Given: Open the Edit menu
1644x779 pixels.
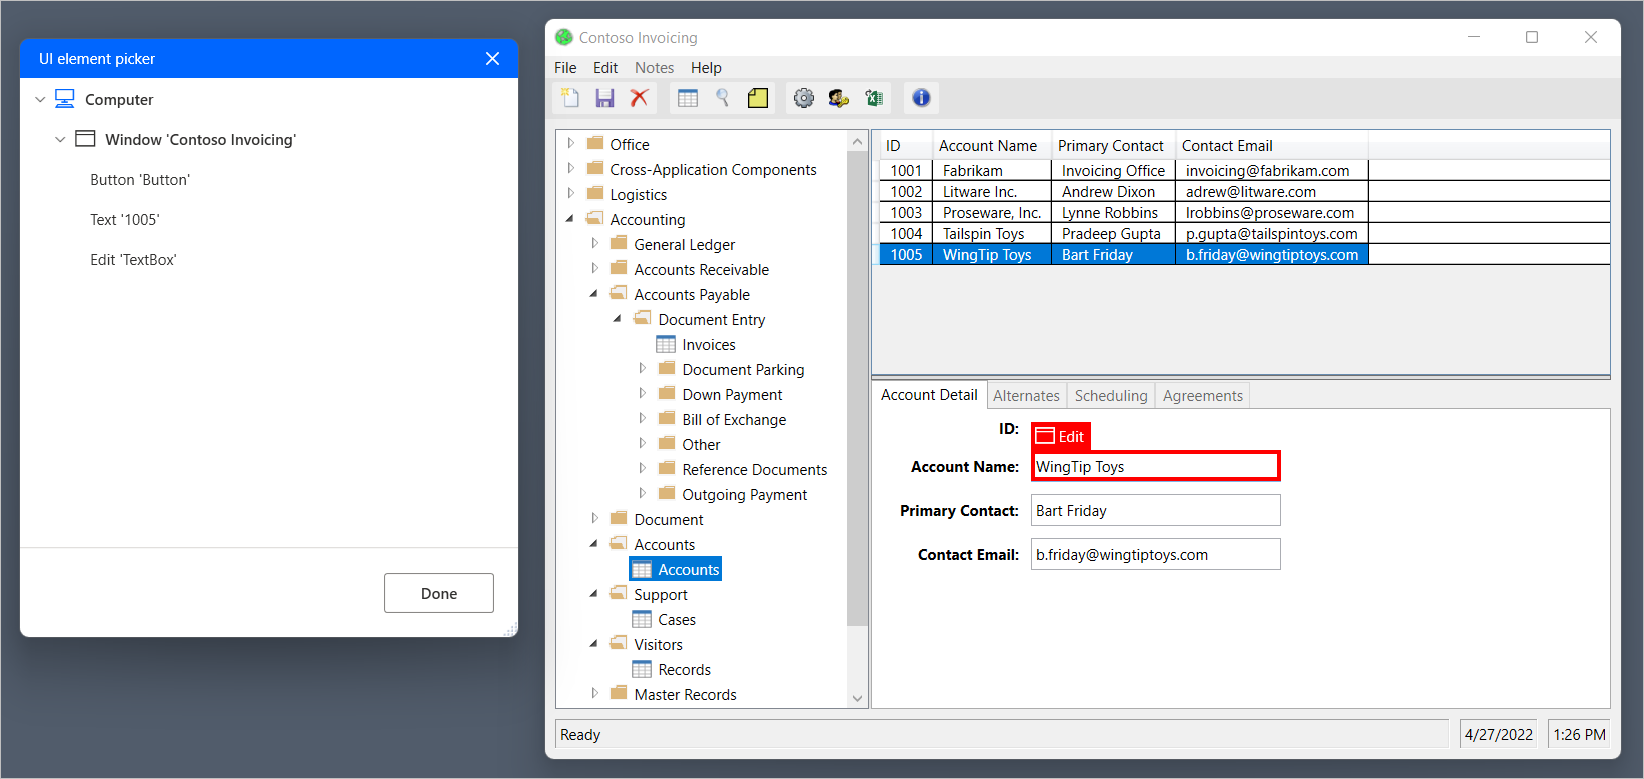Looking at the screenshot, I should click(605, 68).
